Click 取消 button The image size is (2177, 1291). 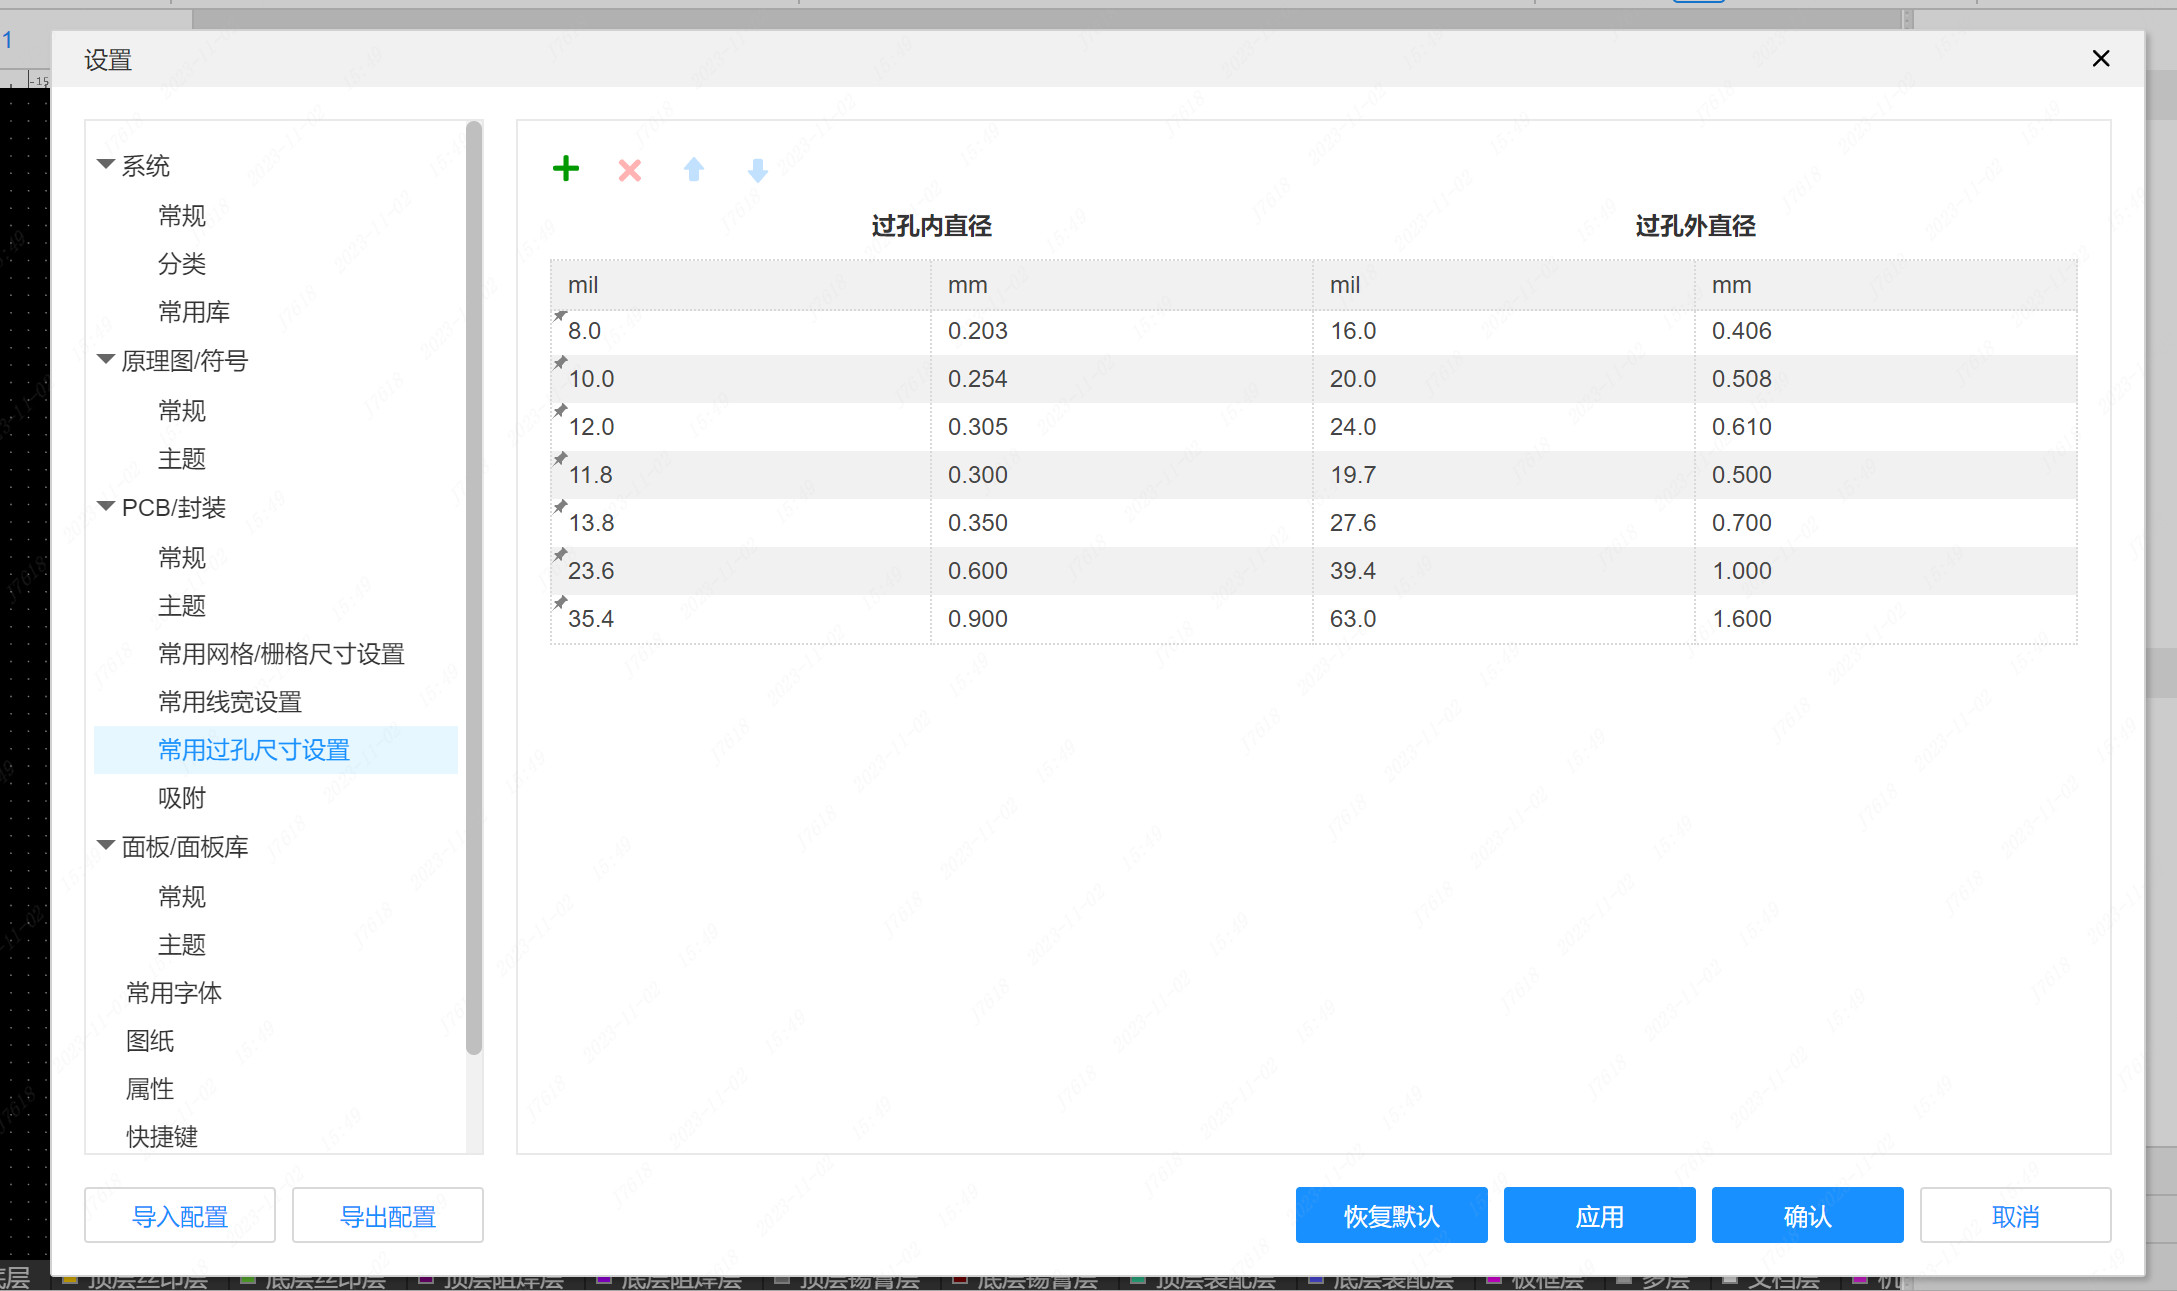[2016, 1215]
